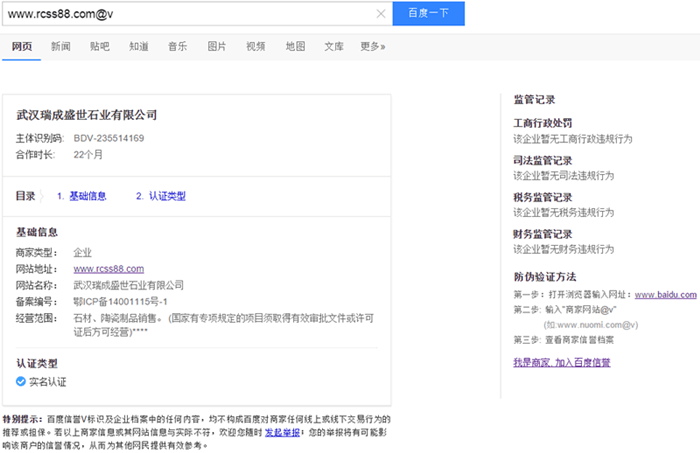The image size is (700, 453).
Task: Click the 司法监管记录 heading
Action: (543, 160)
